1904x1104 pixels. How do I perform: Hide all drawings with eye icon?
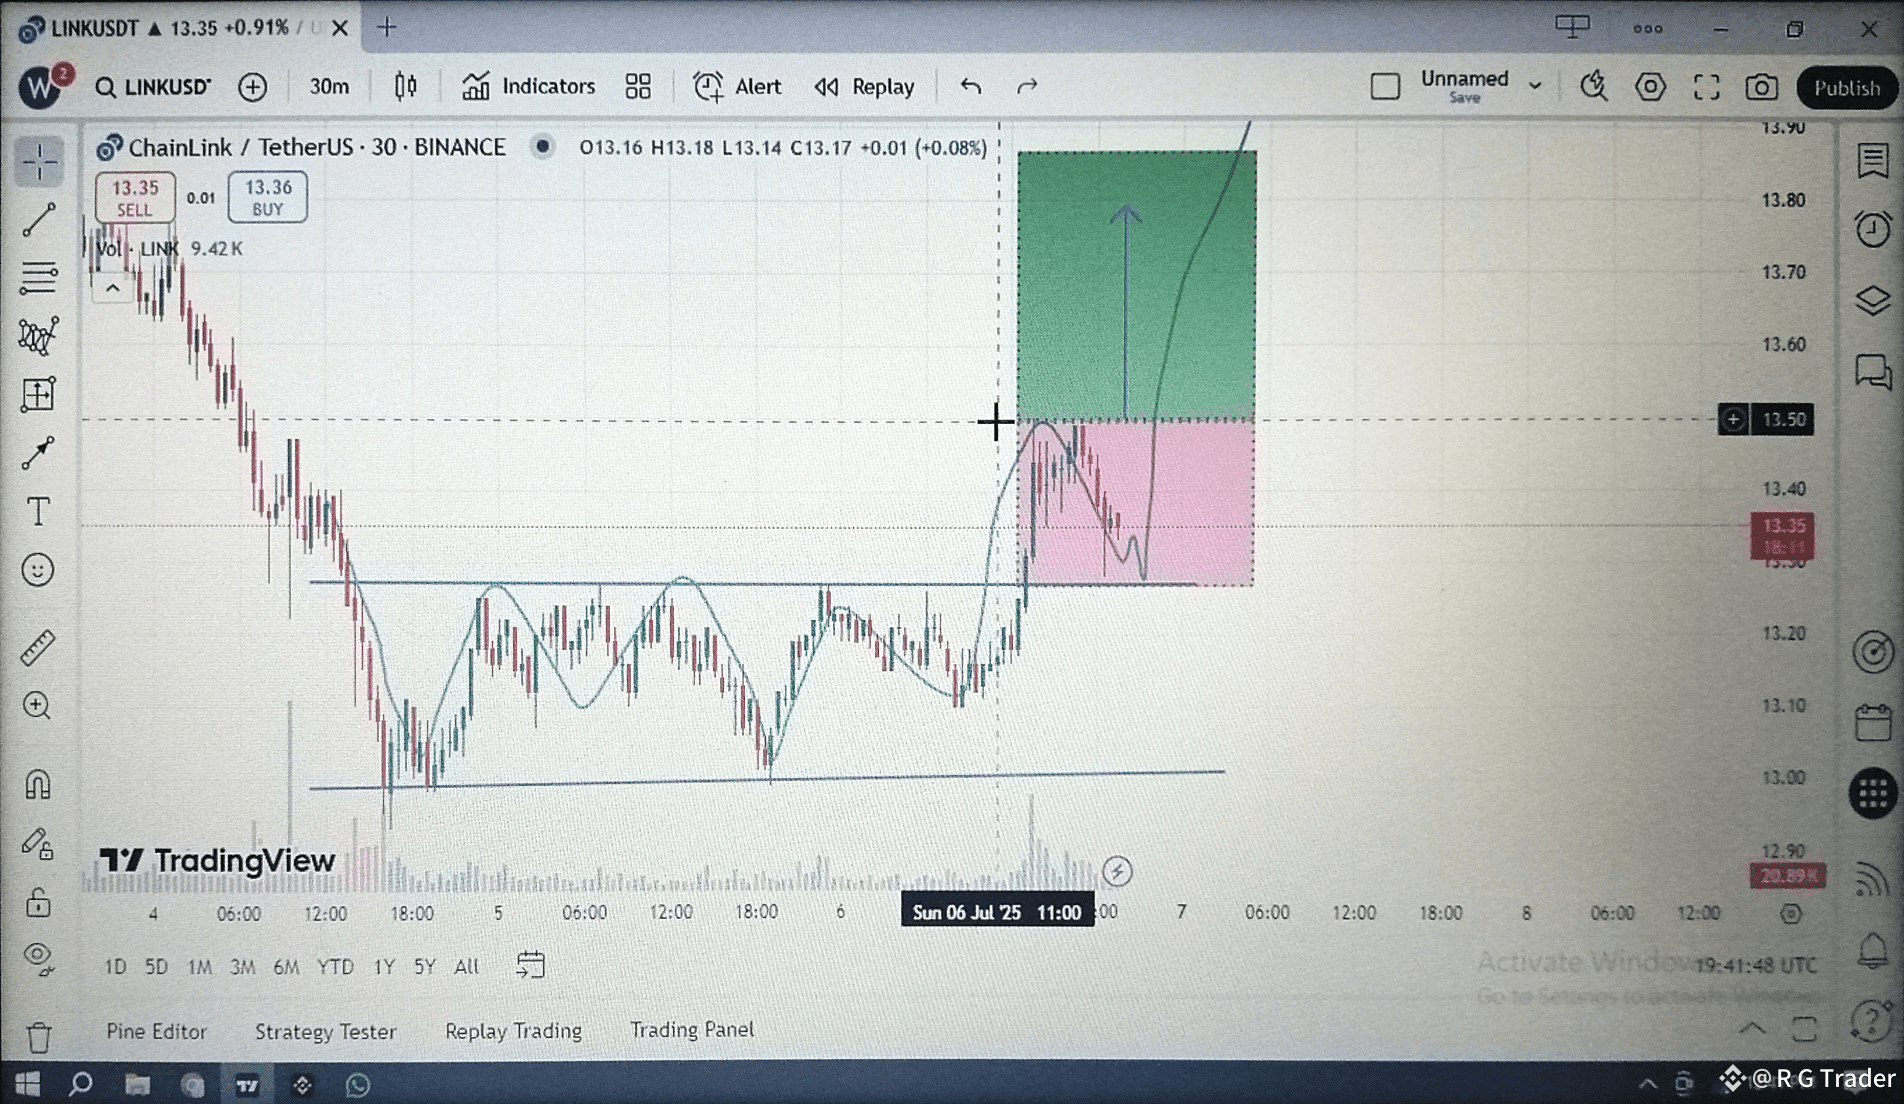coord(38,958)
